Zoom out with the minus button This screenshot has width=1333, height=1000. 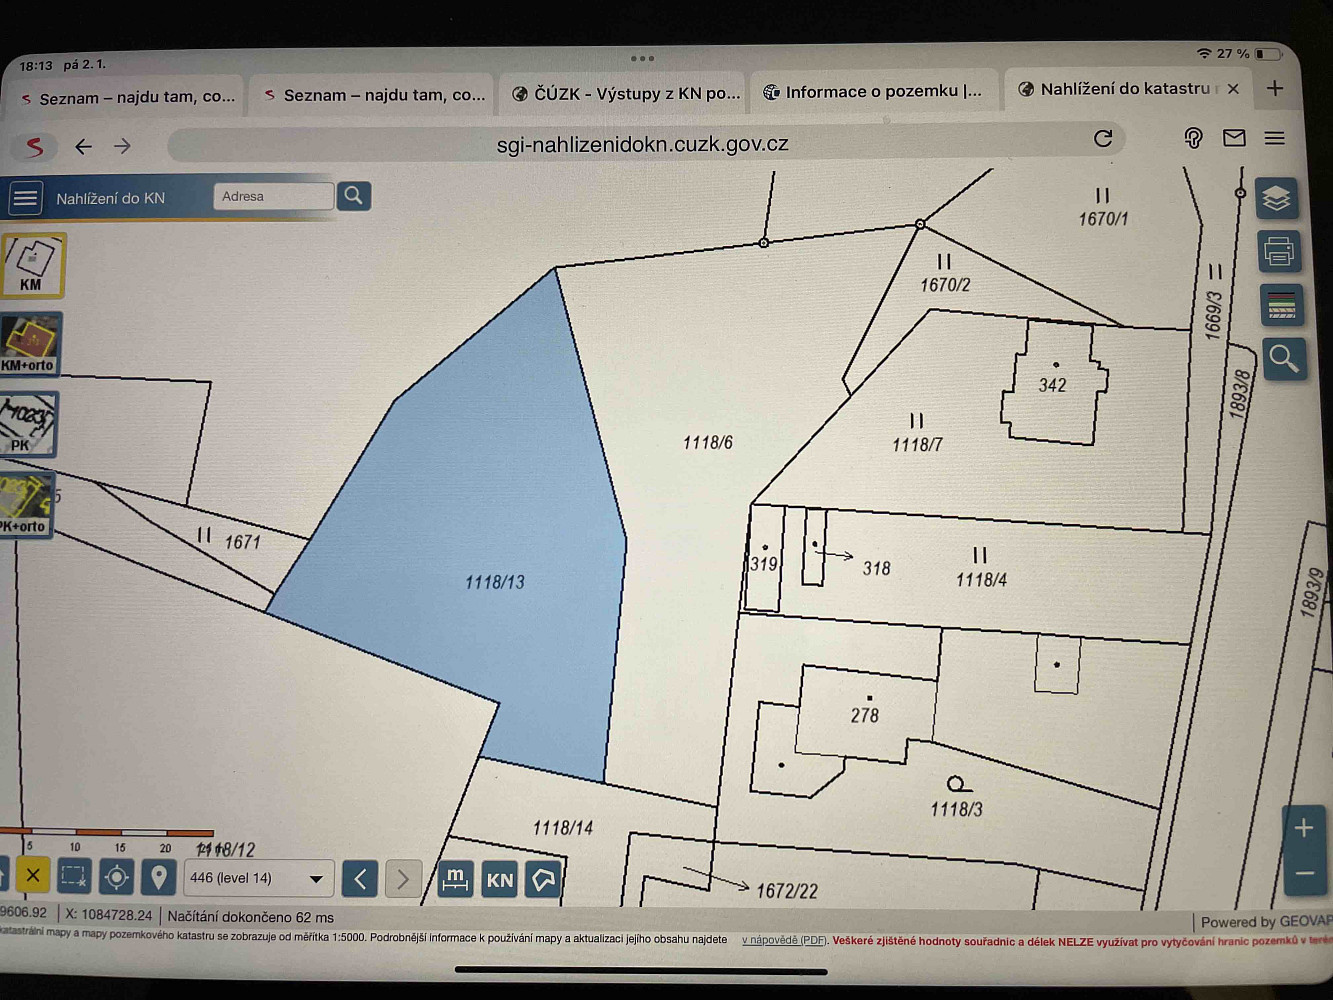coord(1304,873)
